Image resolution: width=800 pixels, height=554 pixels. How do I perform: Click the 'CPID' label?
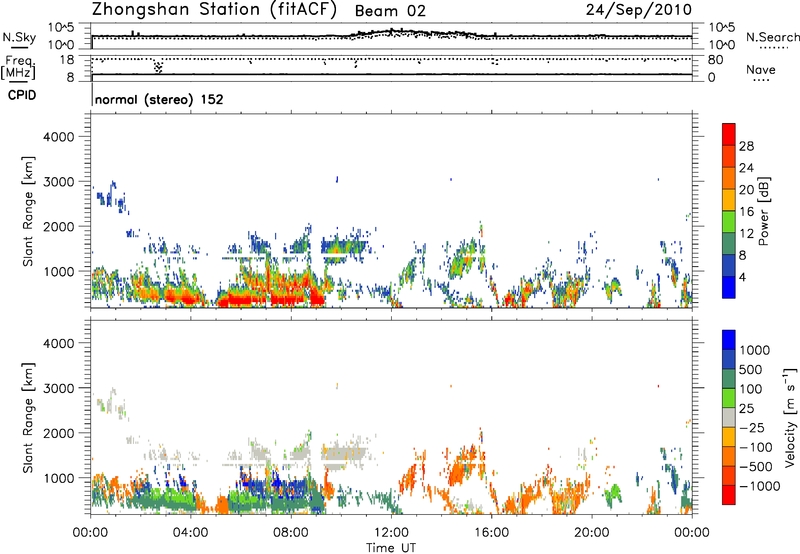22,95
